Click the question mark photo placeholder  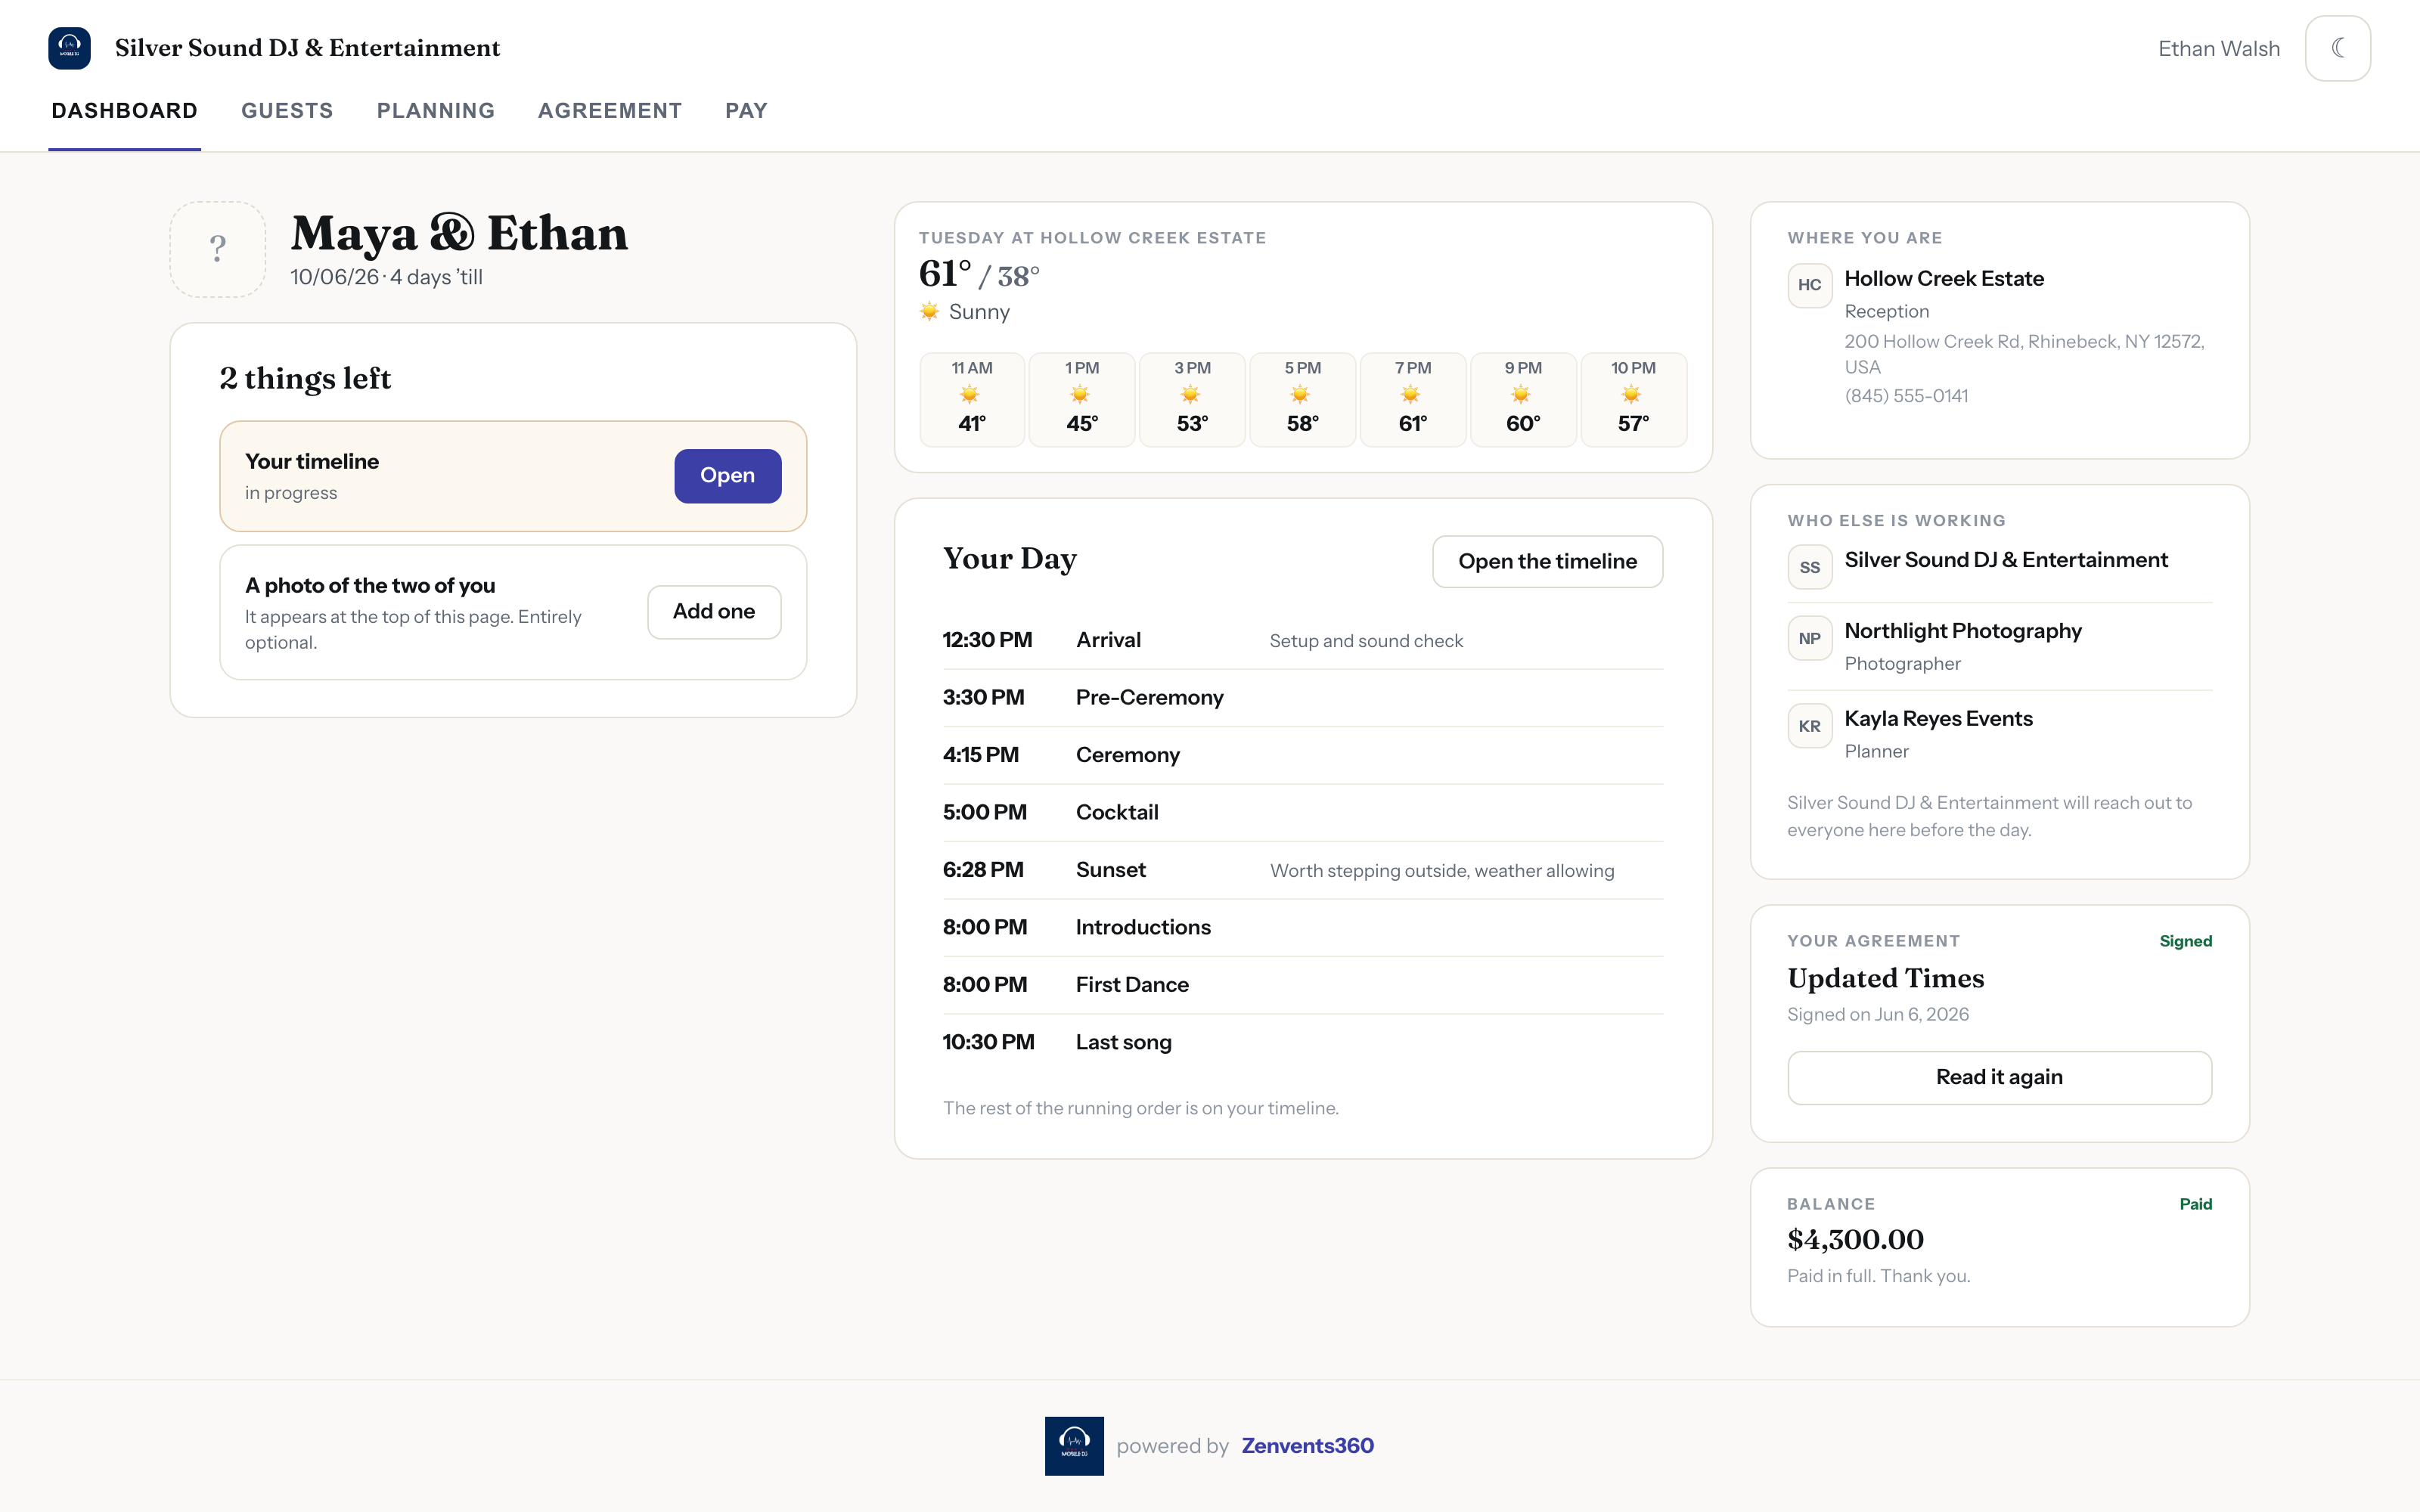(x=217, y=249)
